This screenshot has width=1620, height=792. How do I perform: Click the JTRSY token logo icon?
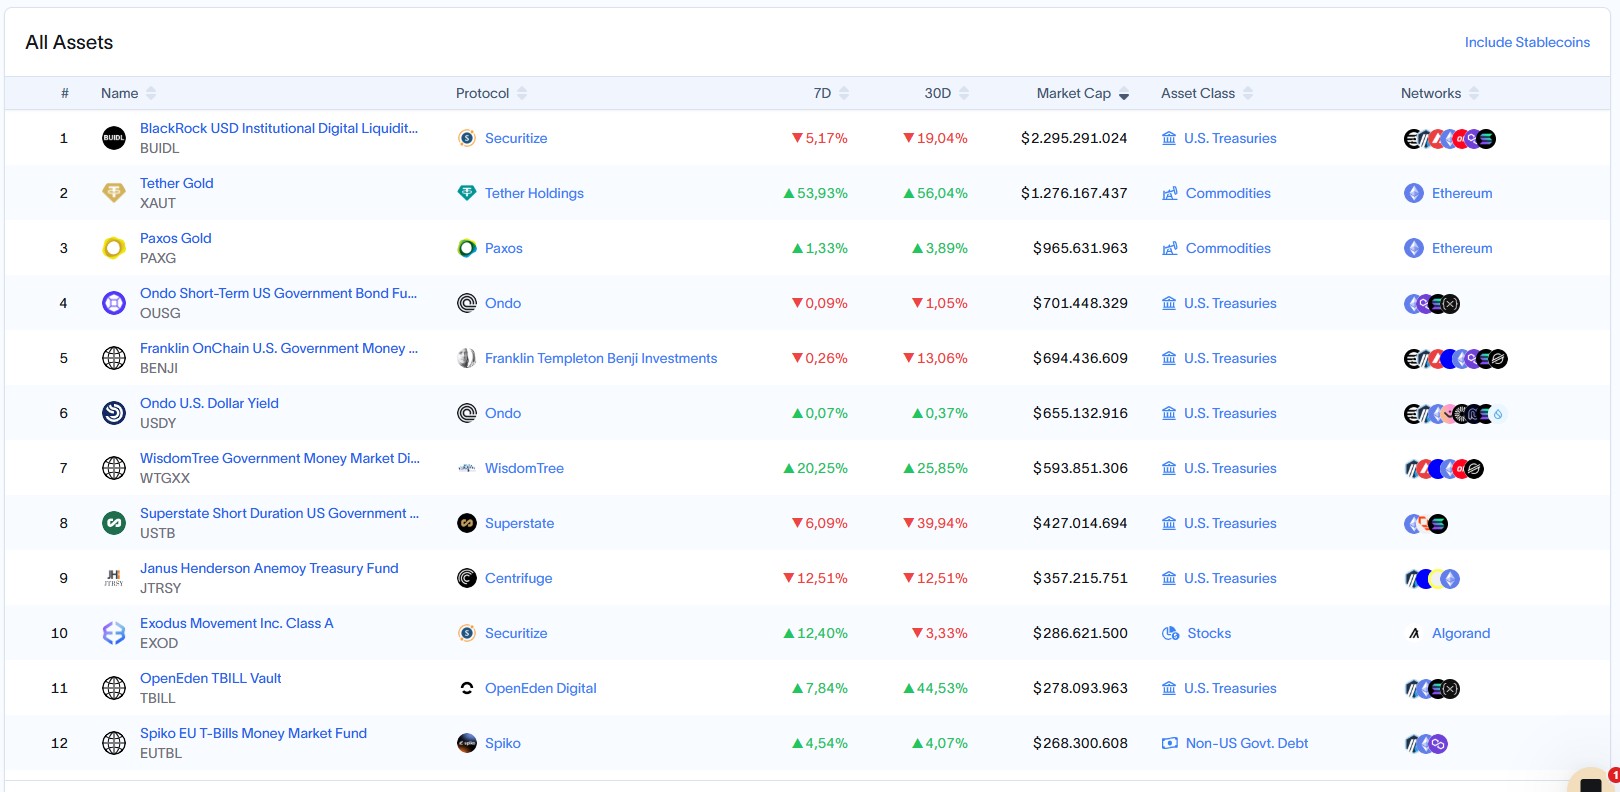click(x=114, y=578)
